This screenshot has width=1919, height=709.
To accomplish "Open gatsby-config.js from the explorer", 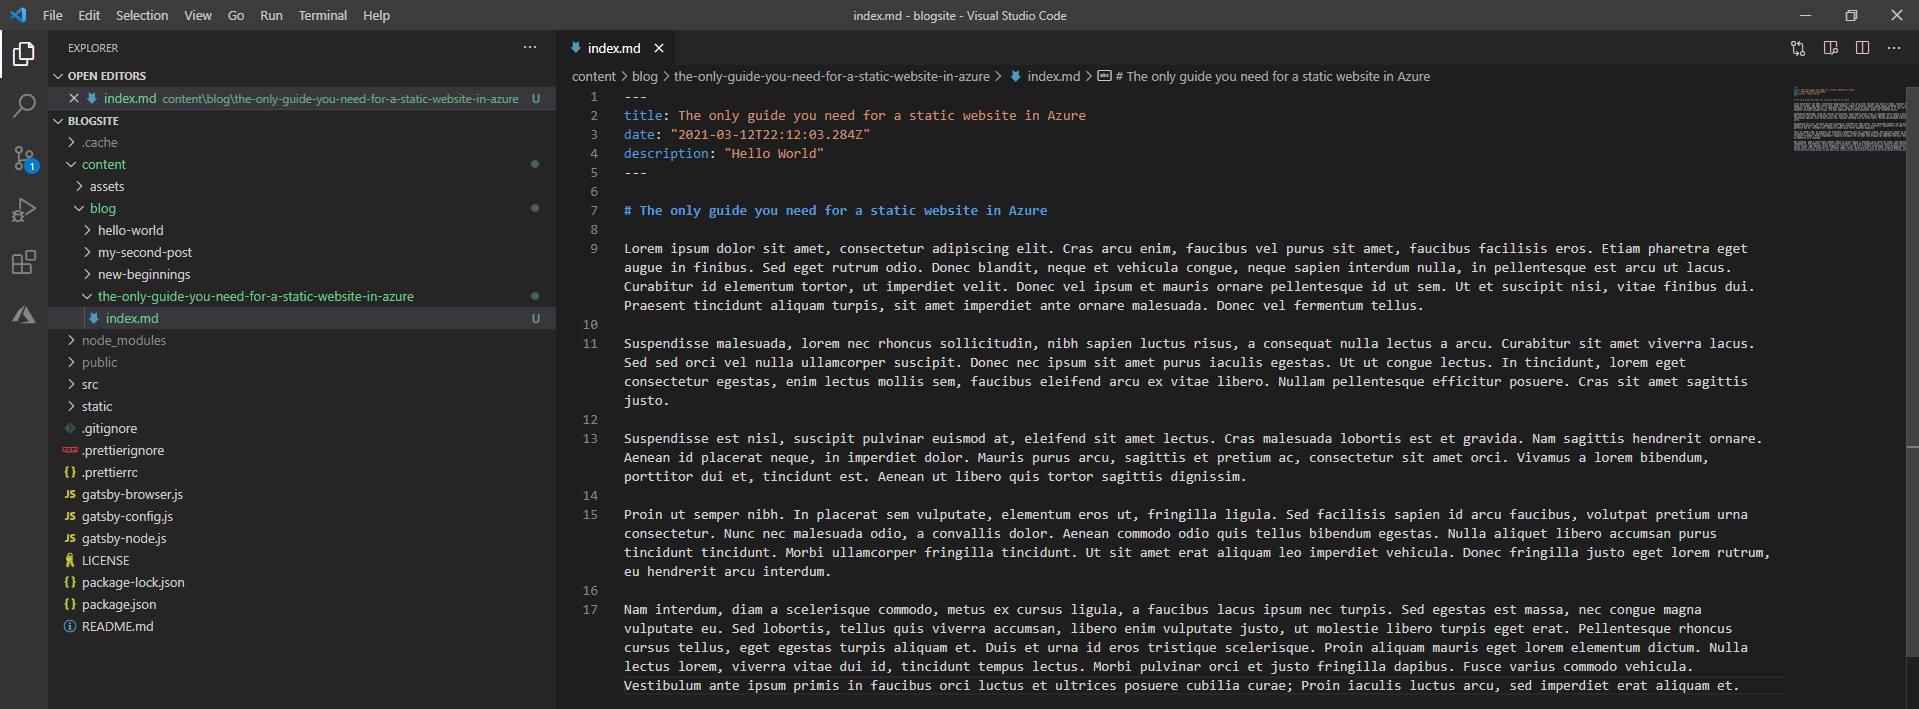I will (x=127, y=516).
